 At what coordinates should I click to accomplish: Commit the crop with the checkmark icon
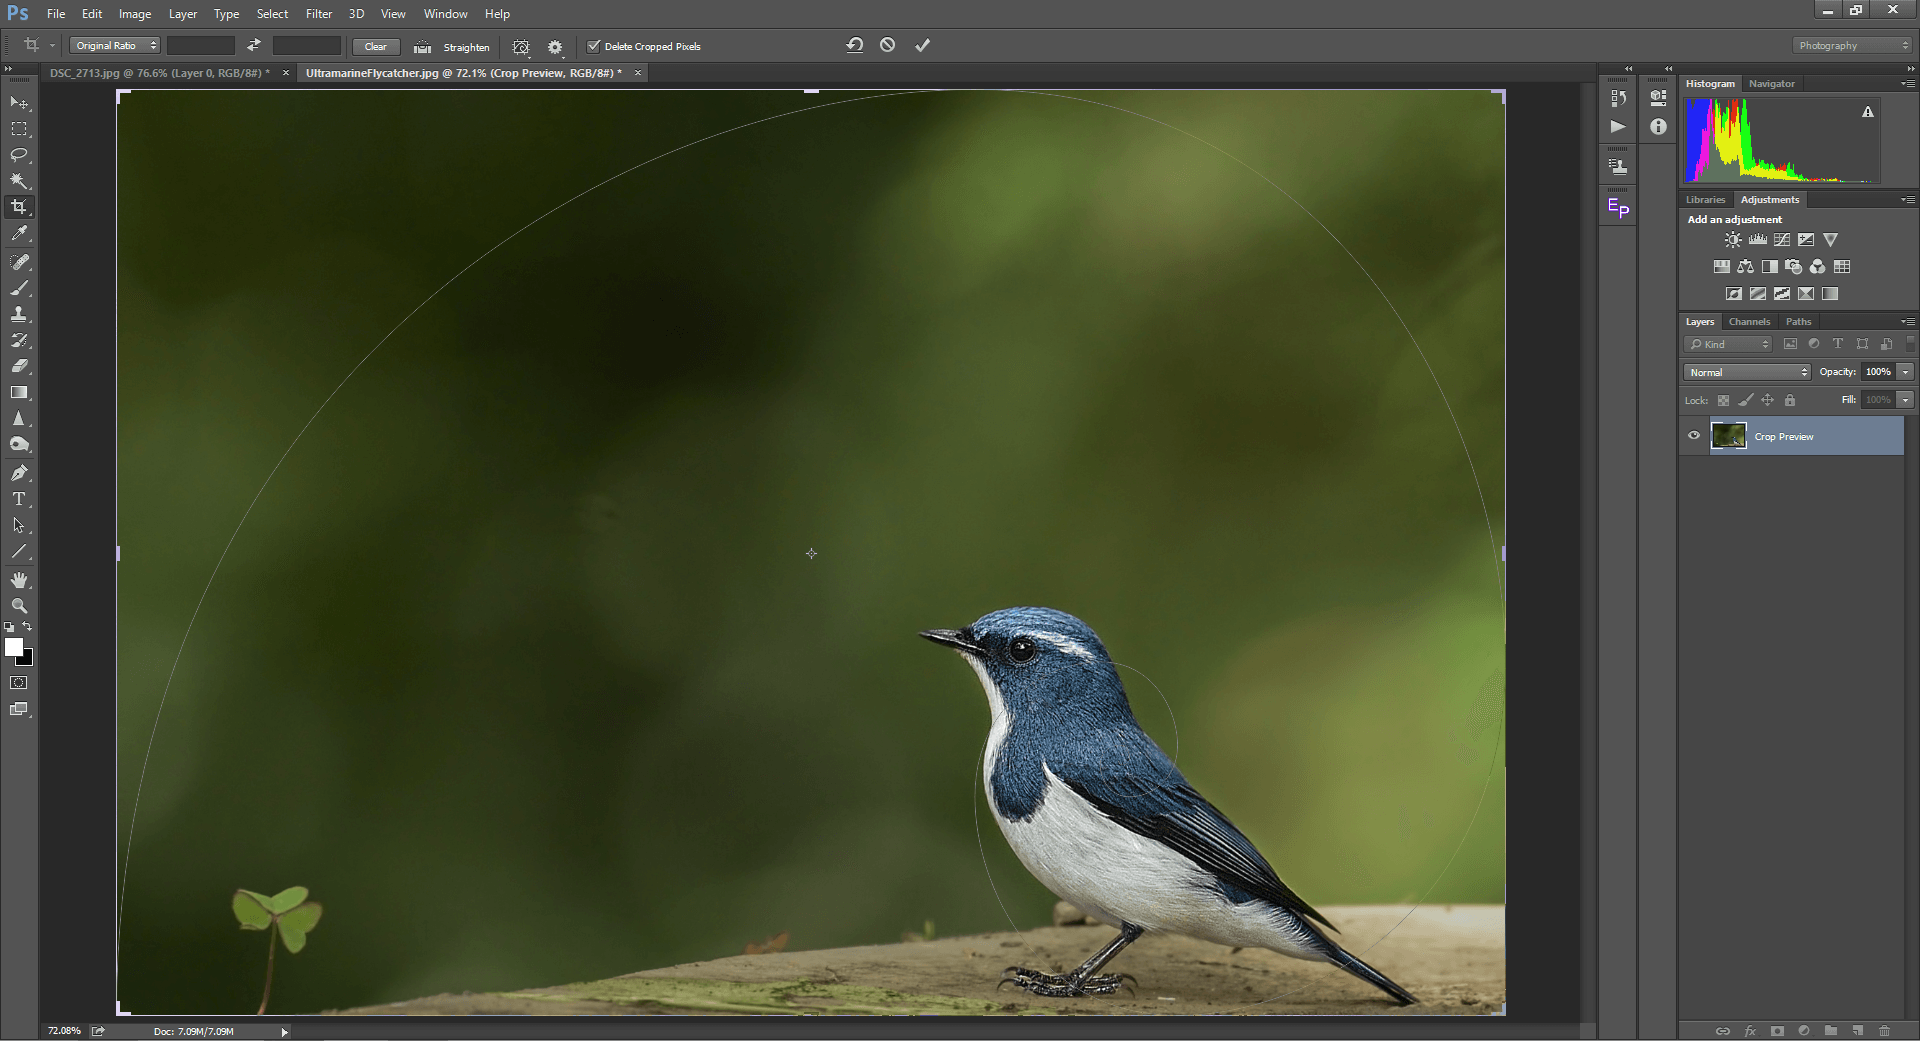922,45
